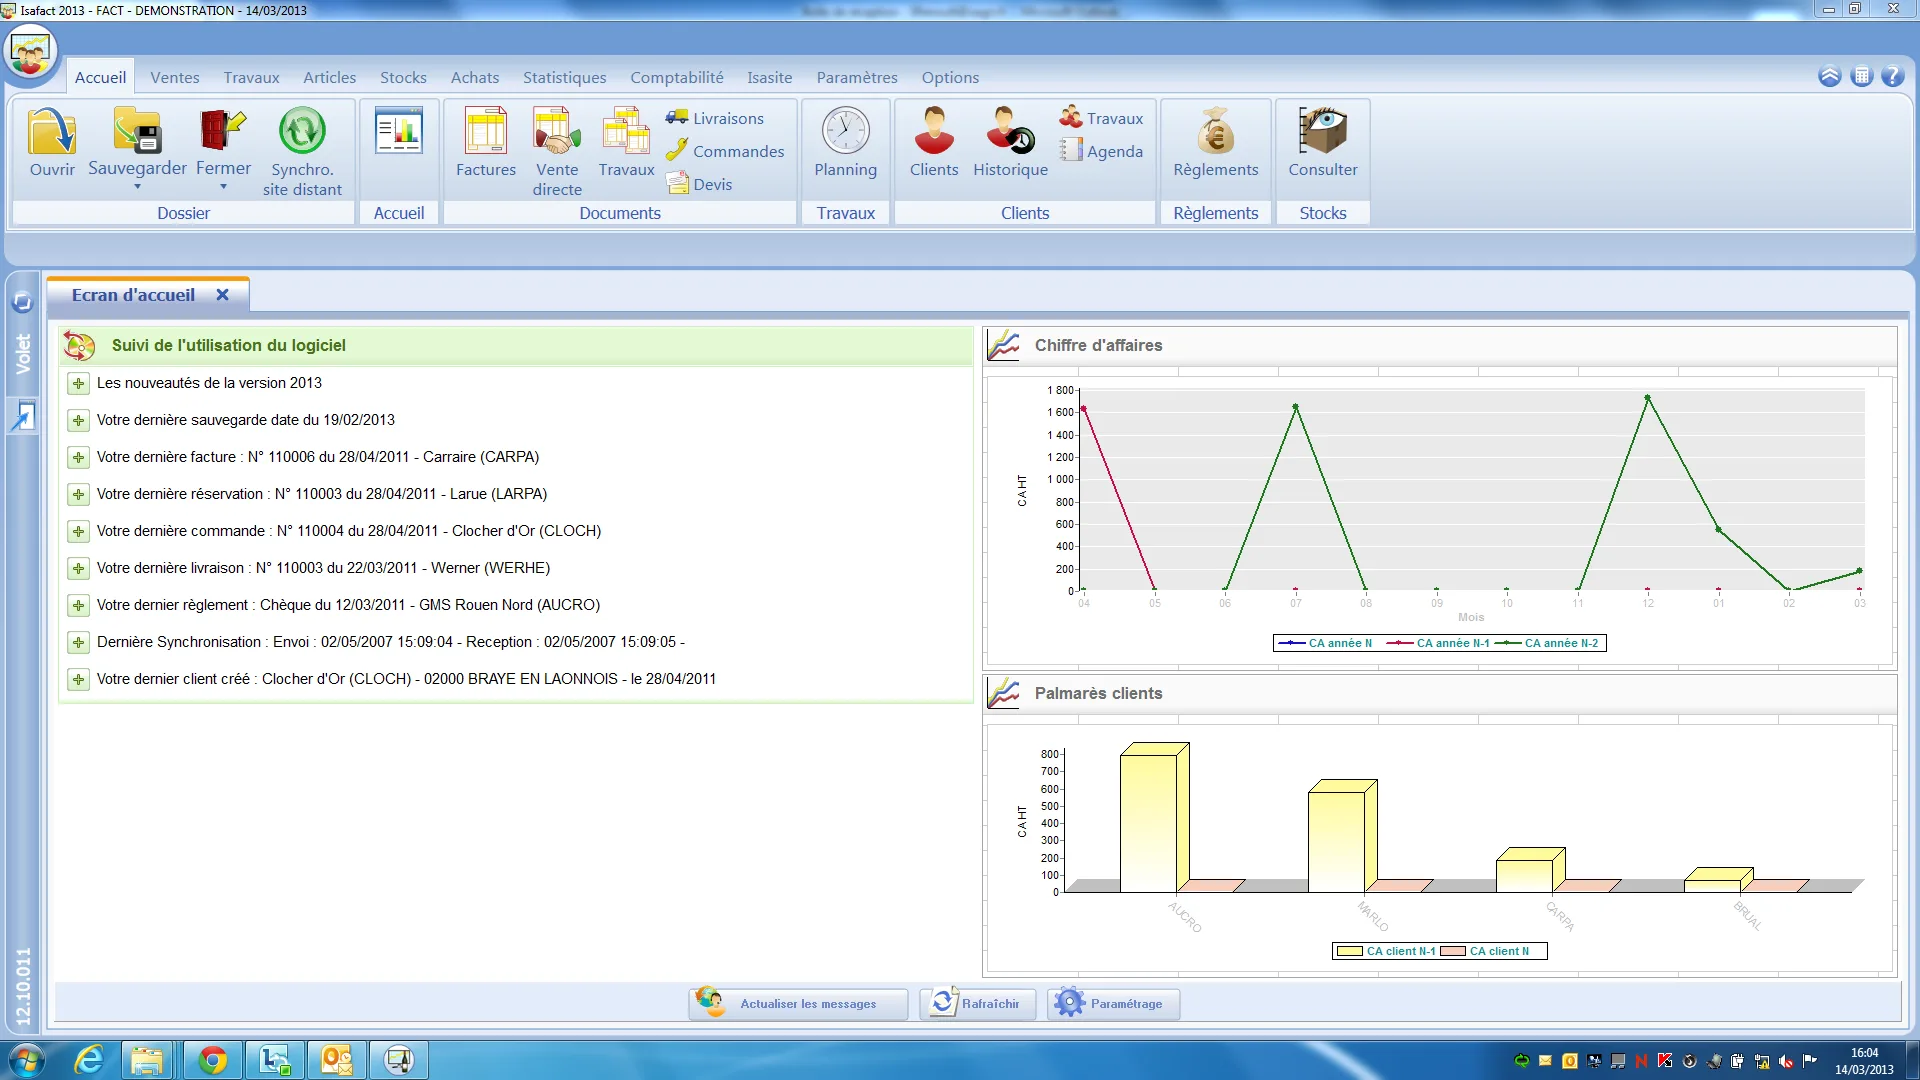Click the Rafraîchir button
The width and height of the screenshot is (1920, 1080).
pyautogui.click(x=977, y=1003)
